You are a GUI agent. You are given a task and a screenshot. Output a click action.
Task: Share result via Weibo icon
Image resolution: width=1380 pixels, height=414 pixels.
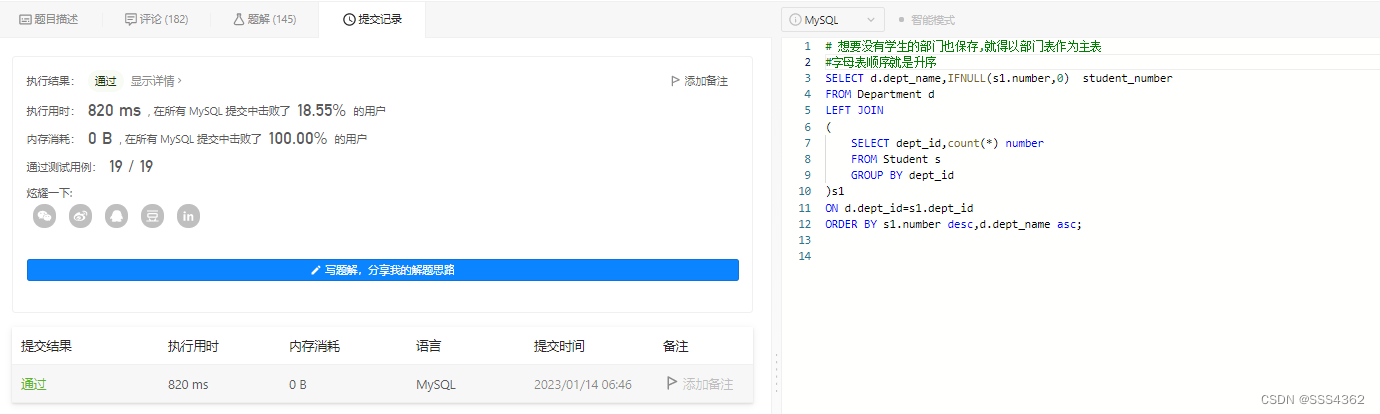(80, 215)
